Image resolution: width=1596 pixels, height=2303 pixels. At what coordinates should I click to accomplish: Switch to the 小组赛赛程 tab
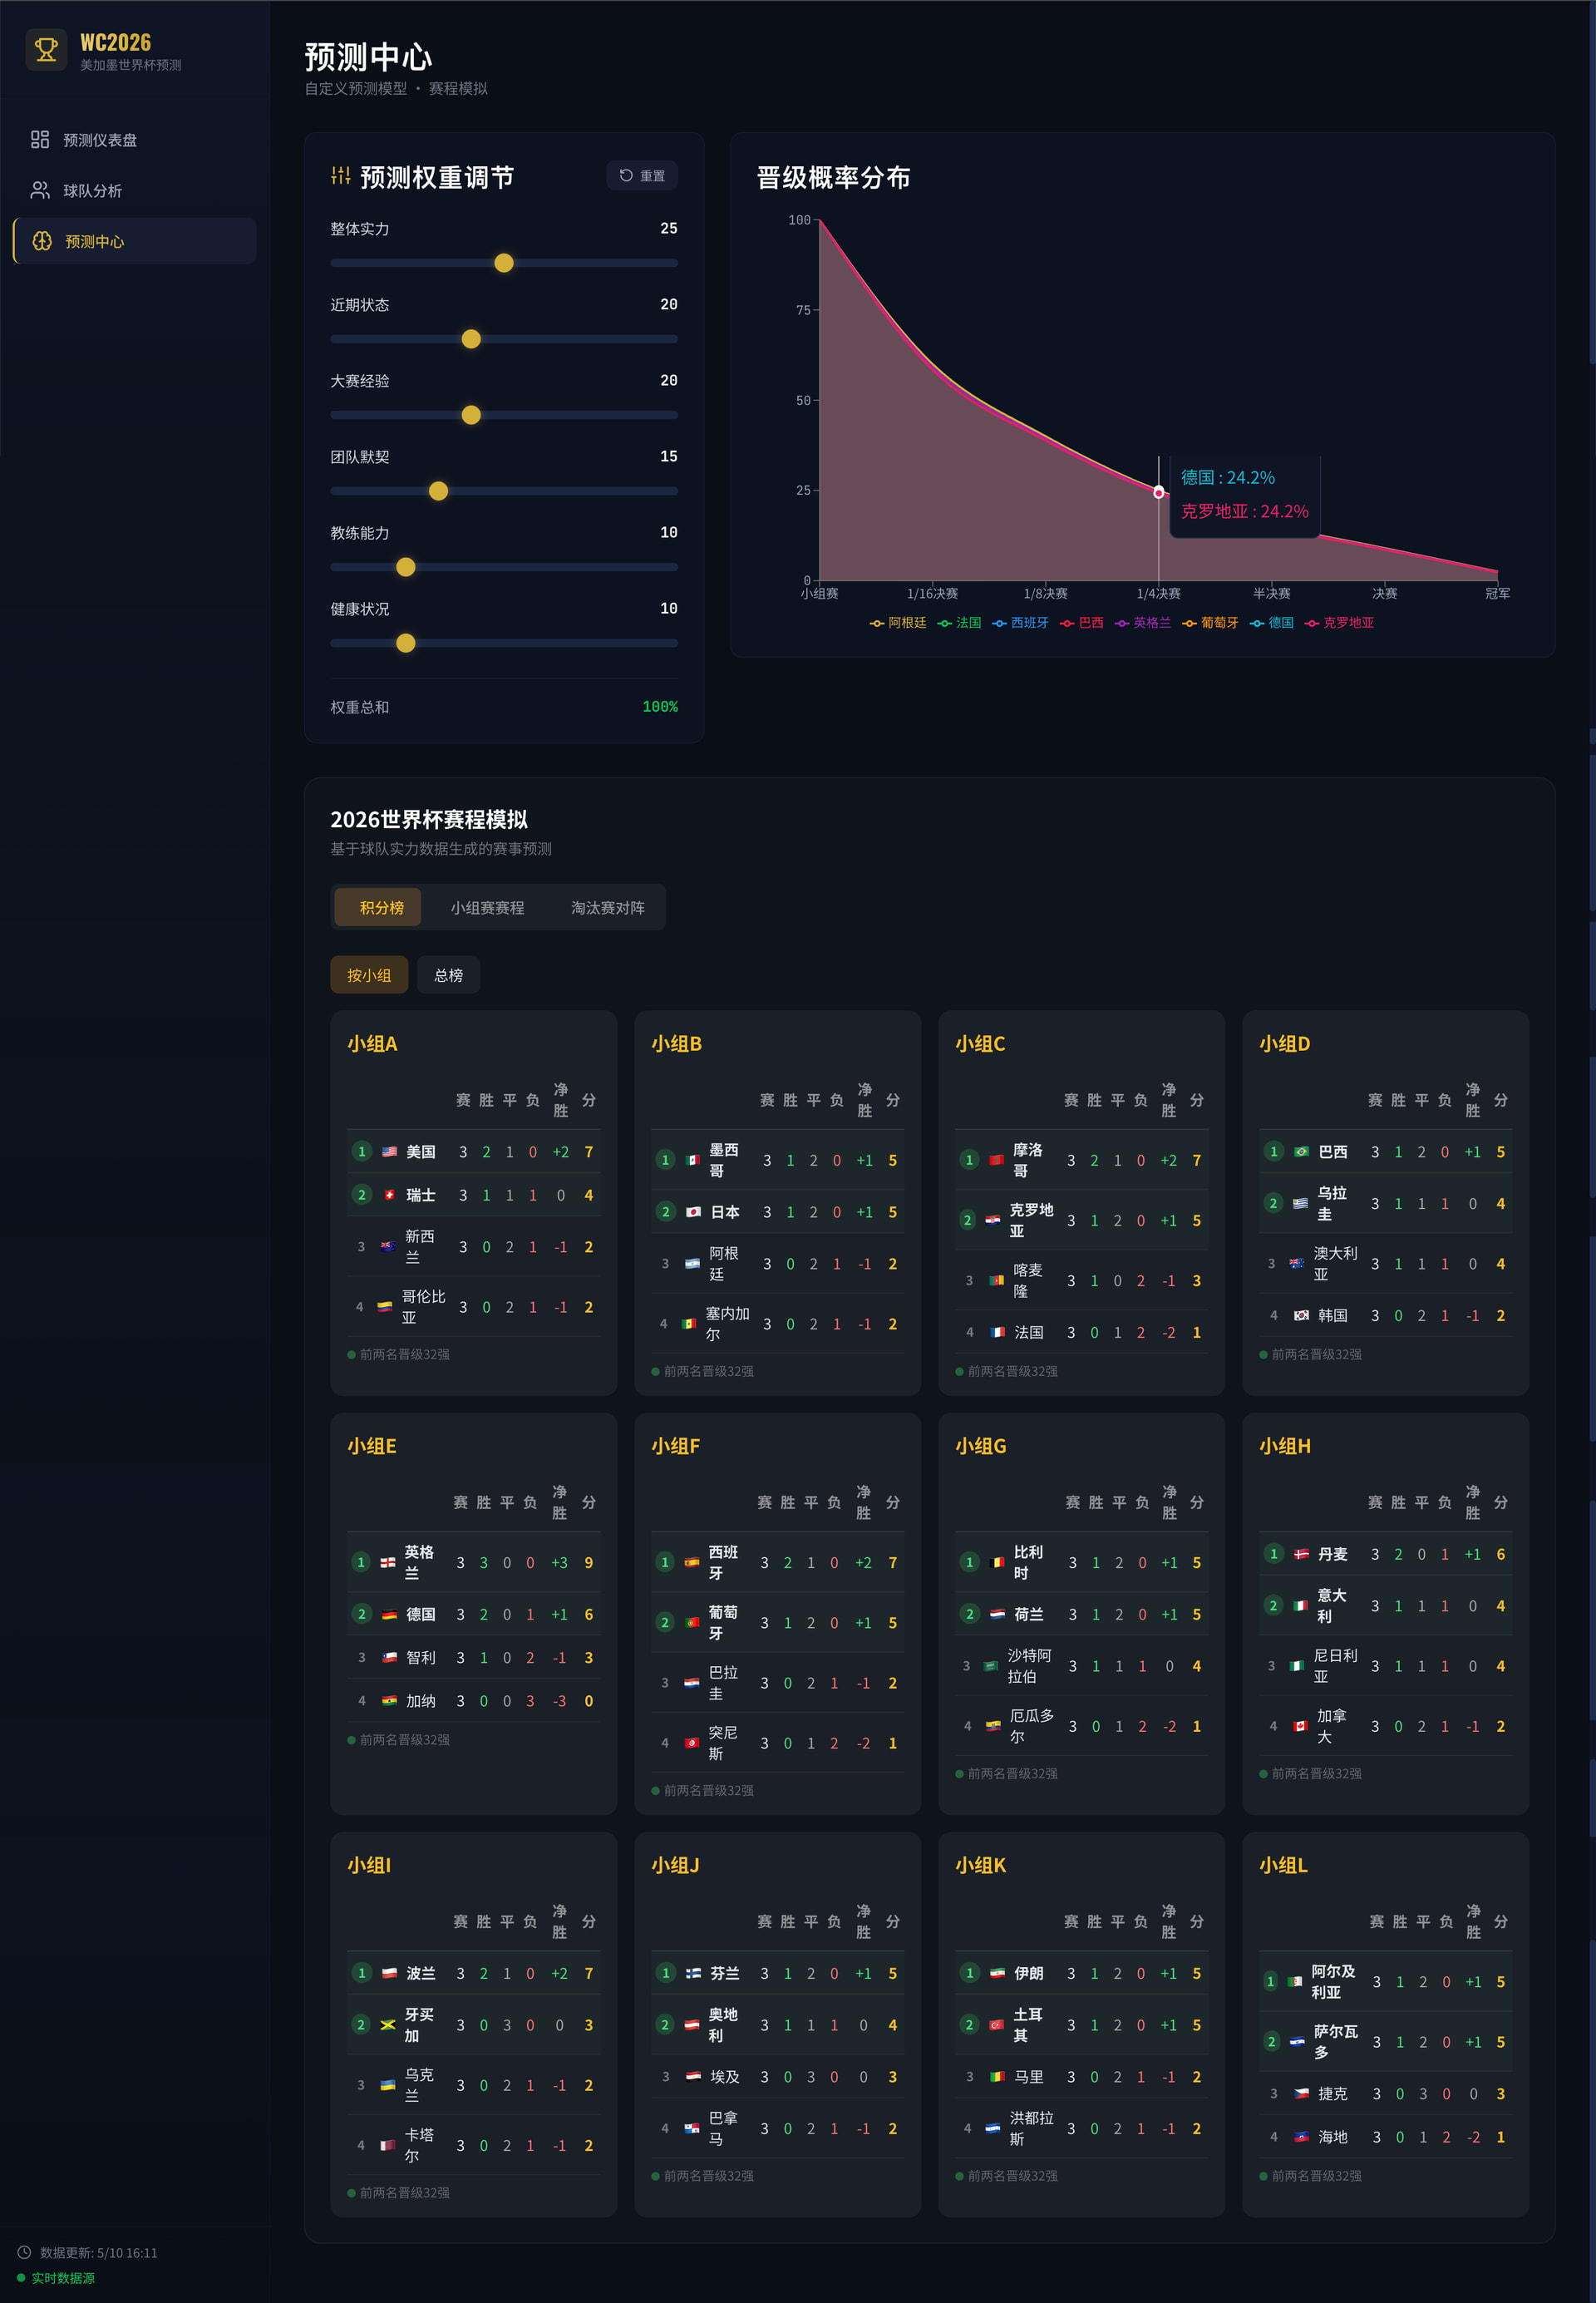487,908
